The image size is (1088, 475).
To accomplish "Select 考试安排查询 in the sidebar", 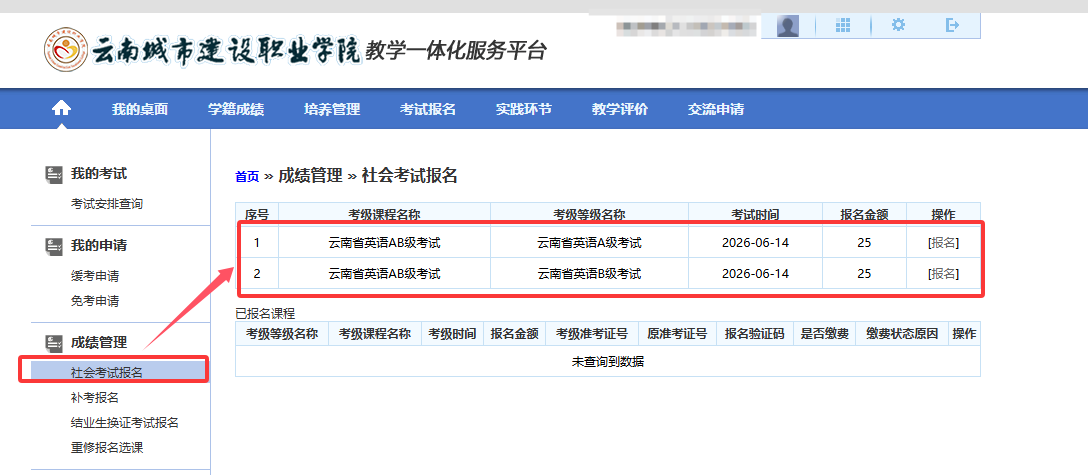I will 107,204.
